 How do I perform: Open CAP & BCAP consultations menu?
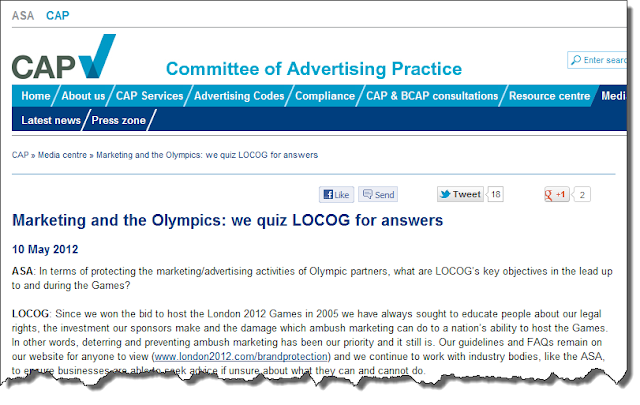[432, 96]
